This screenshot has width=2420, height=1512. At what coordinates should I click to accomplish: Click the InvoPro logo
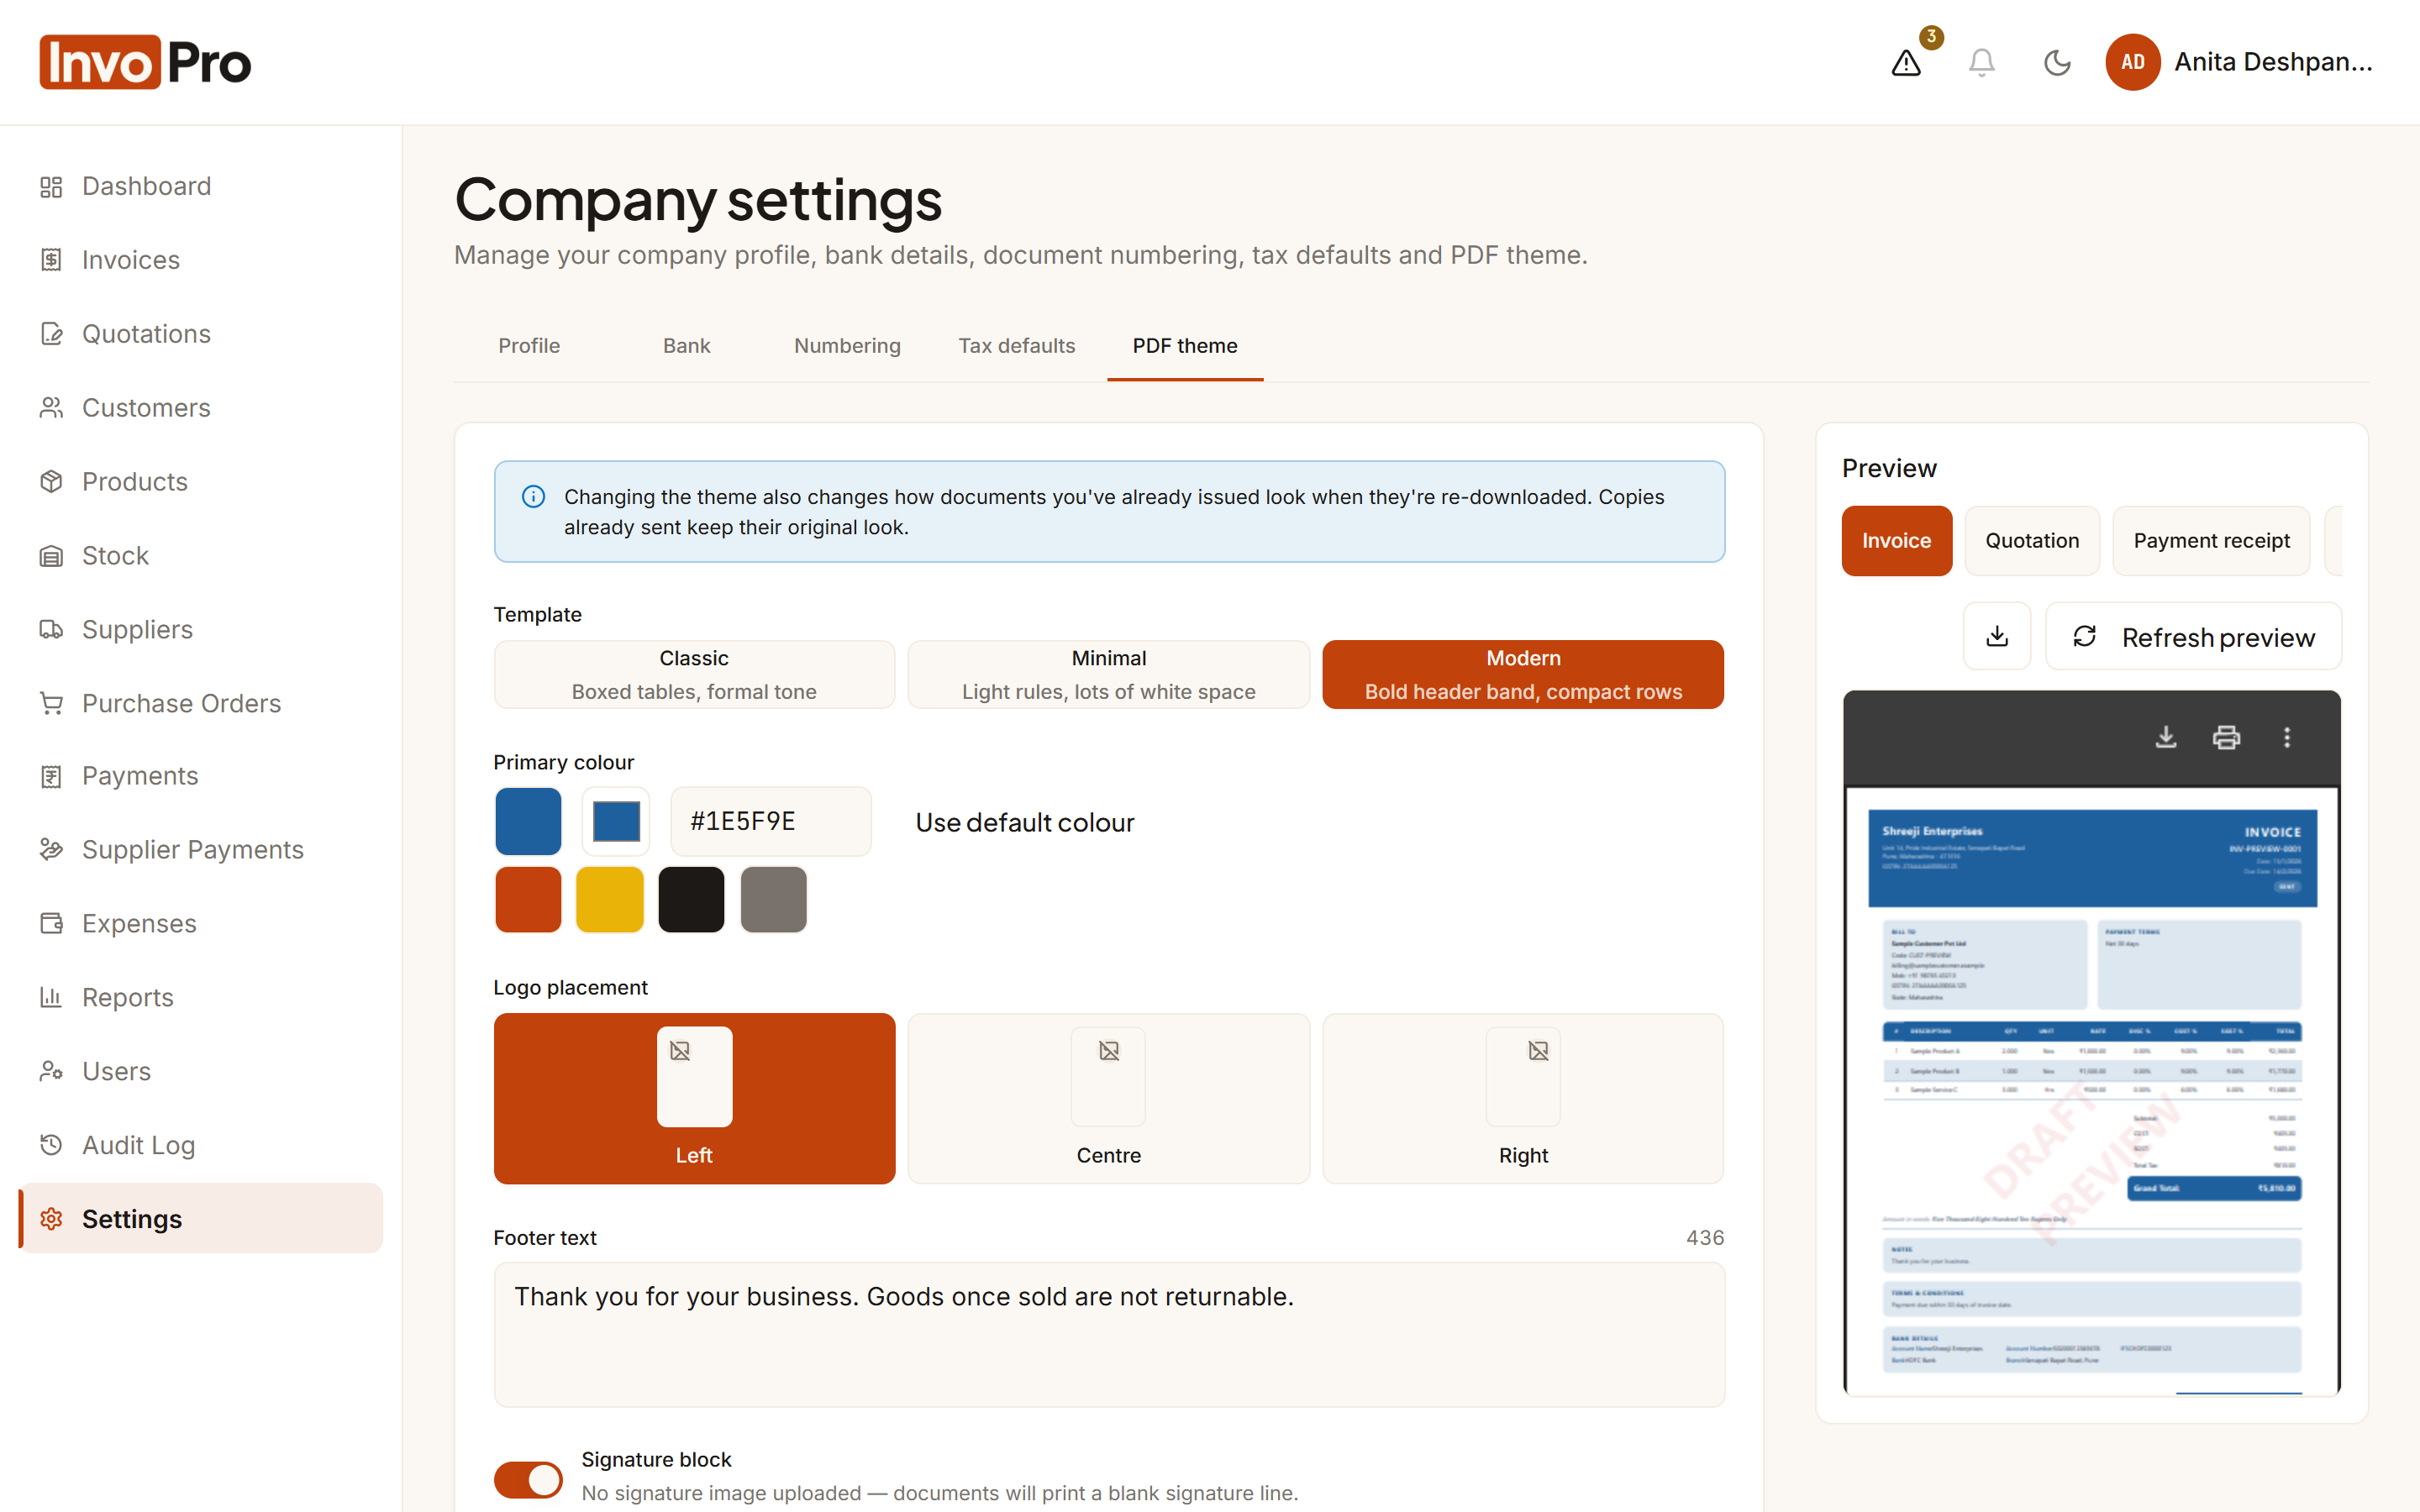[145, 62]
